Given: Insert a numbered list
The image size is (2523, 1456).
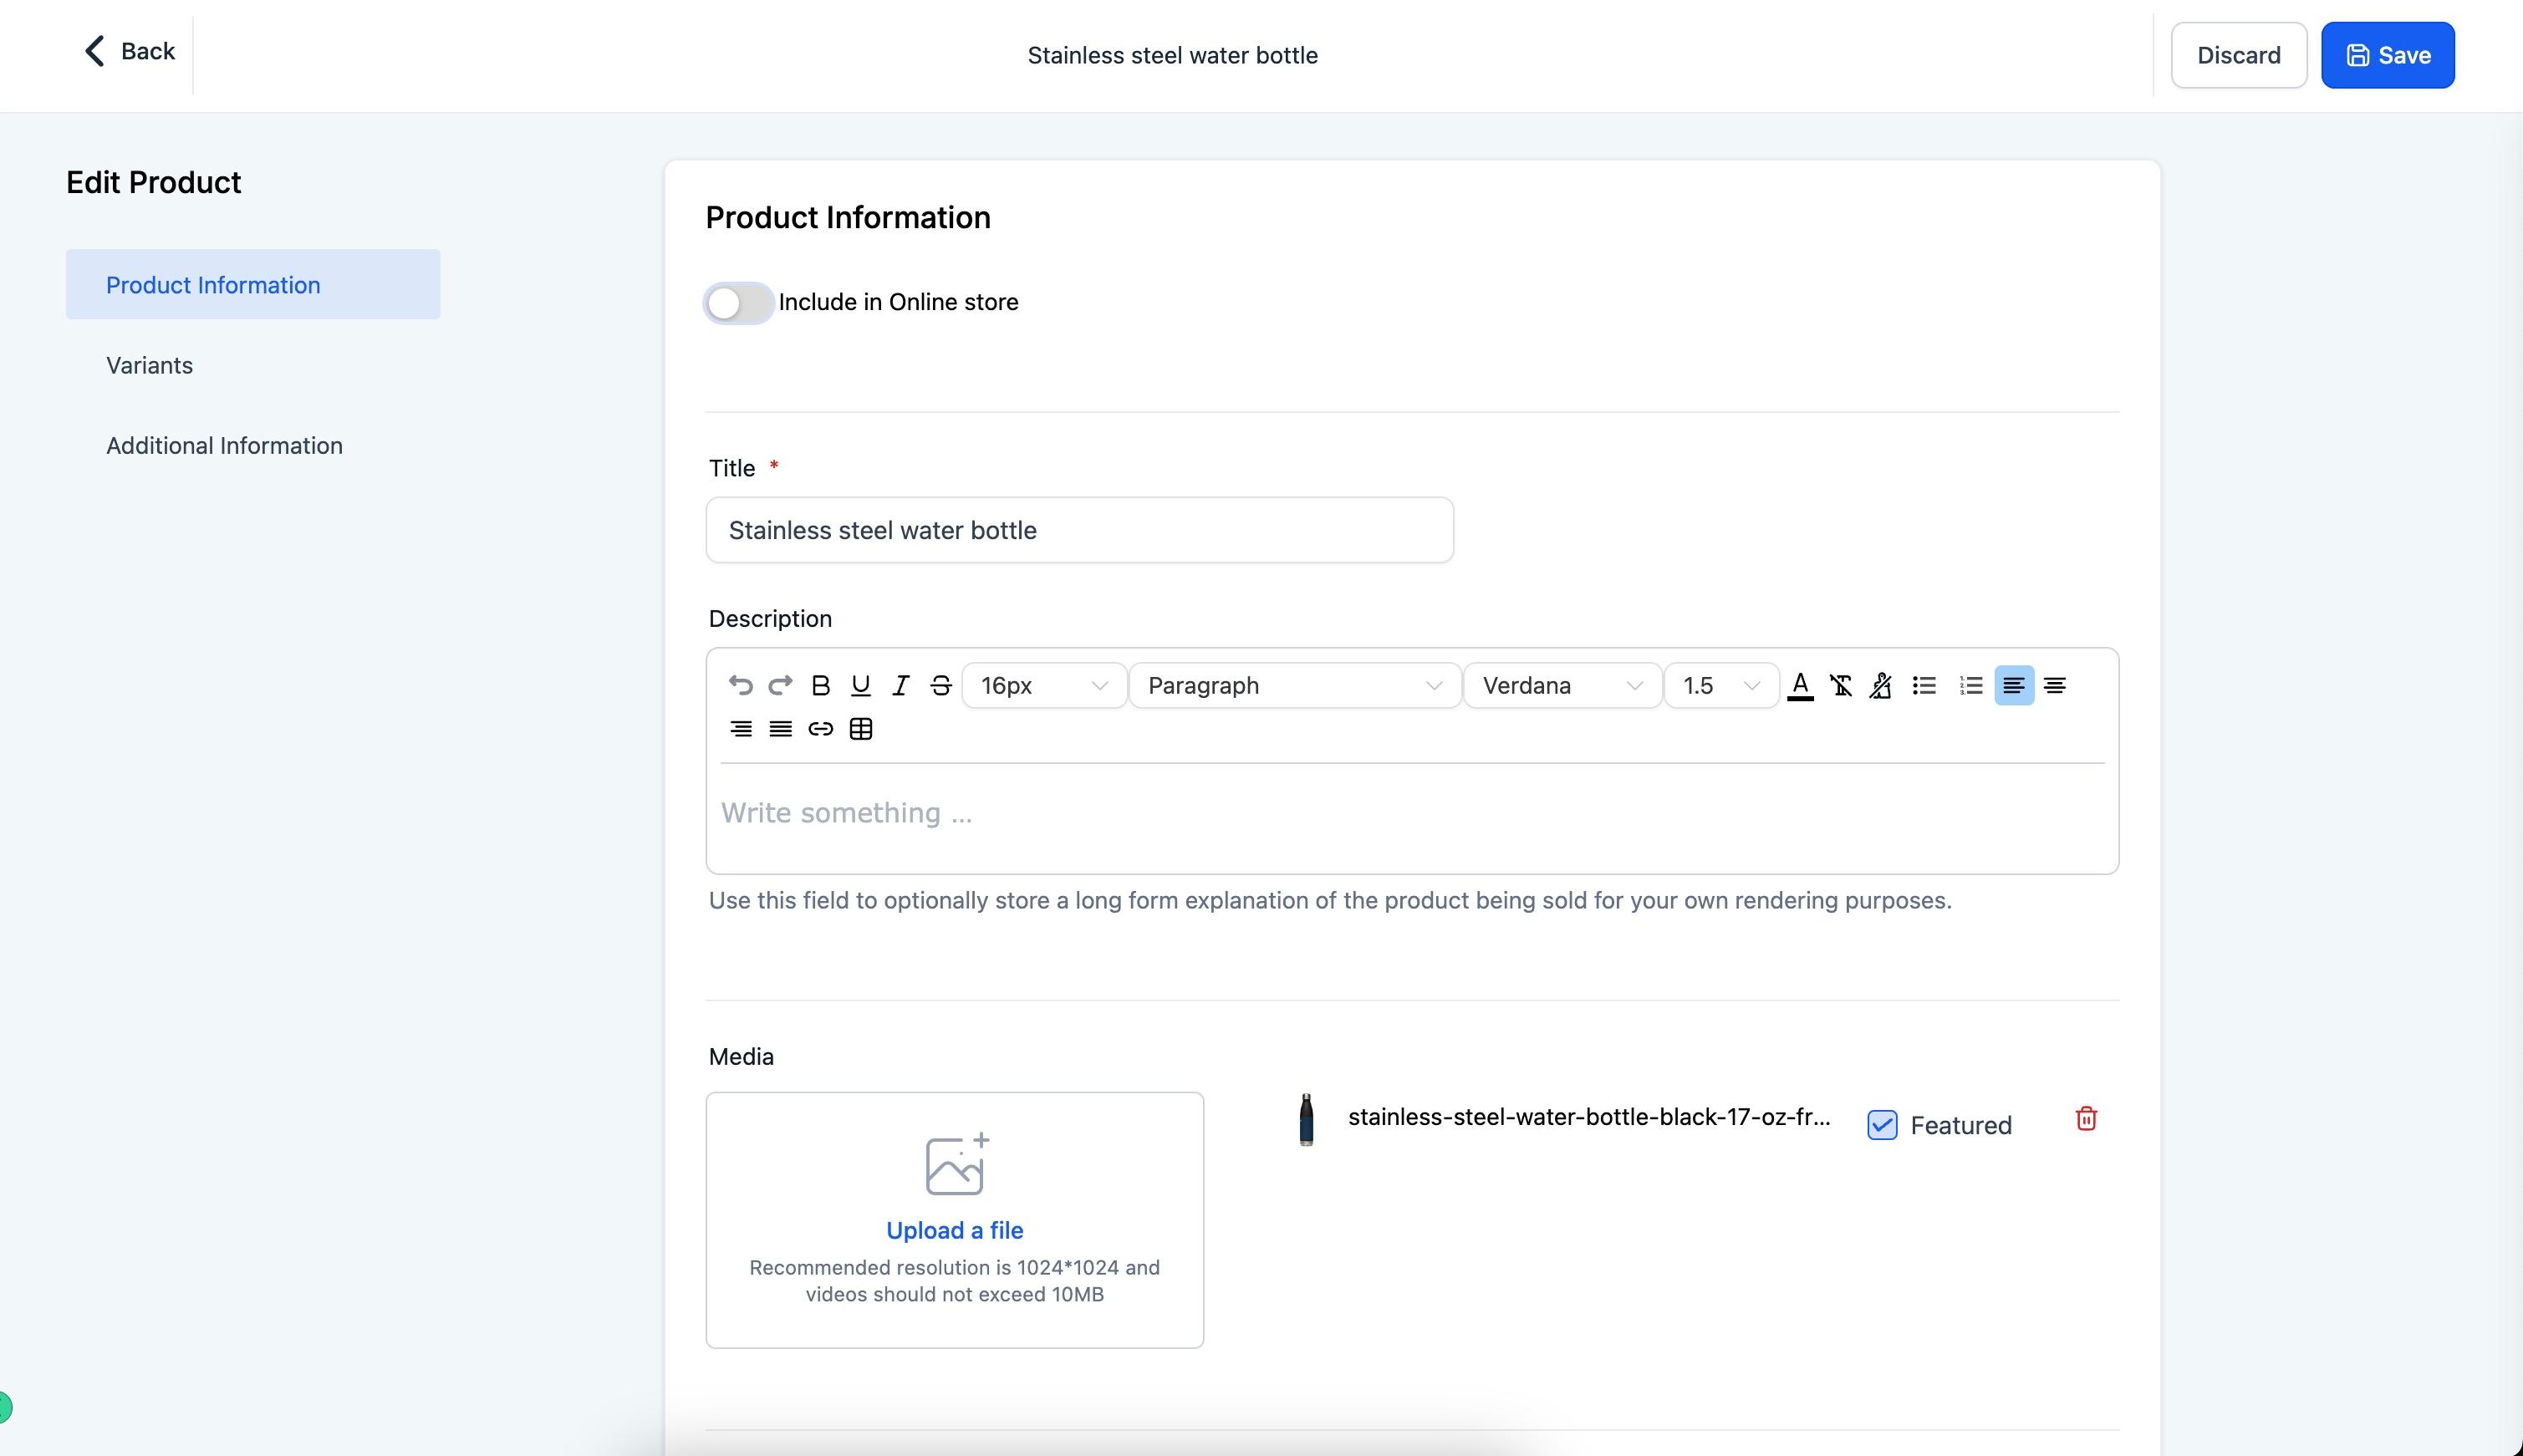Looking at the screenshot, I should (1970, 685).
